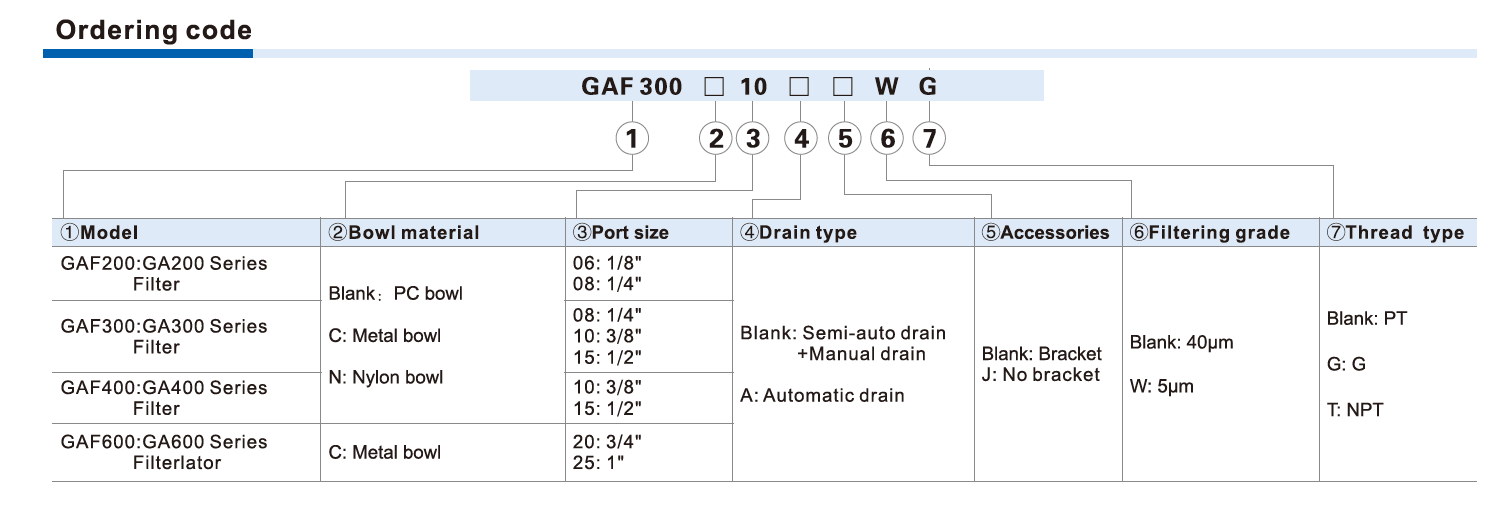Select the Bowl material column header

(x=404, y=233)
